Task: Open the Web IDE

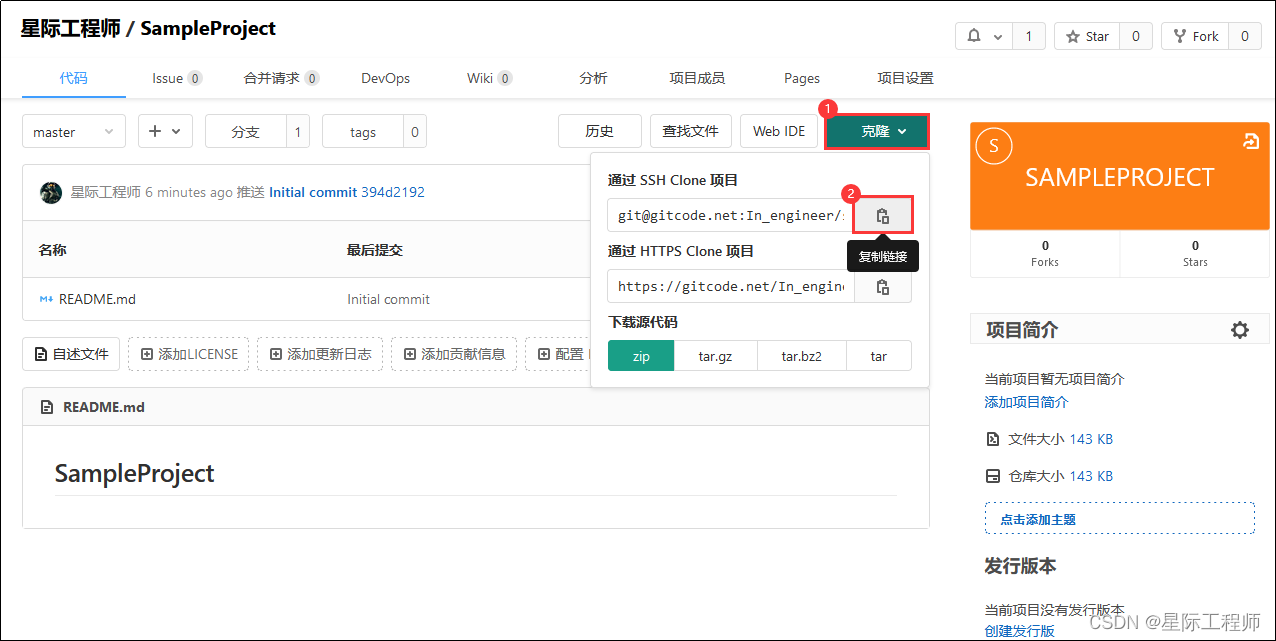Action: [x=779, y=131]
